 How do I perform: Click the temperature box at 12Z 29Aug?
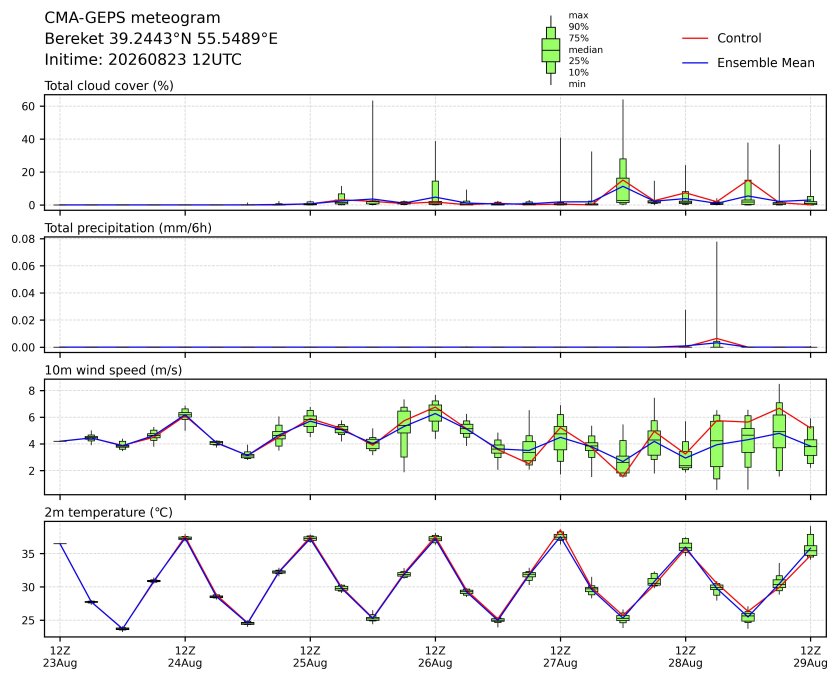(810, 547)
